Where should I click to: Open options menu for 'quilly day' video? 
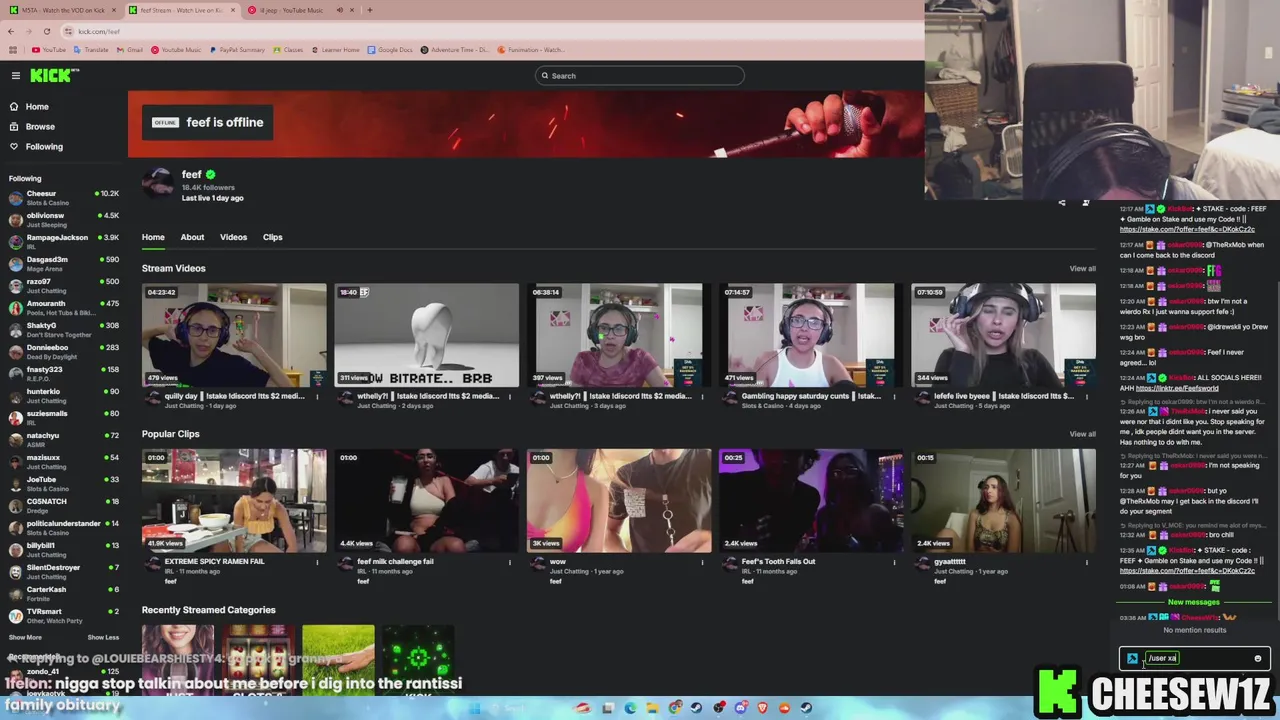(317, 396)
